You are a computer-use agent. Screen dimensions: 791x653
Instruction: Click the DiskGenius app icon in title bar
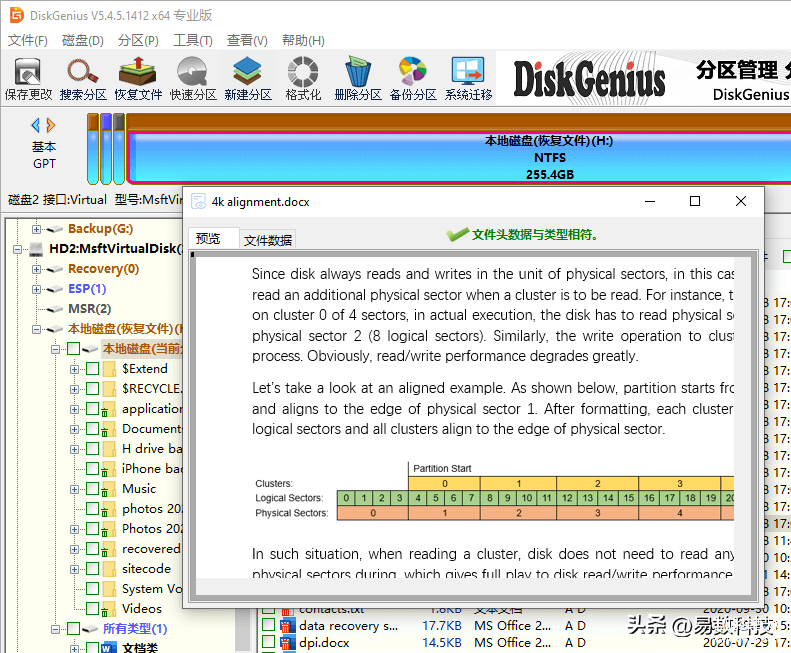pos(17,15)
